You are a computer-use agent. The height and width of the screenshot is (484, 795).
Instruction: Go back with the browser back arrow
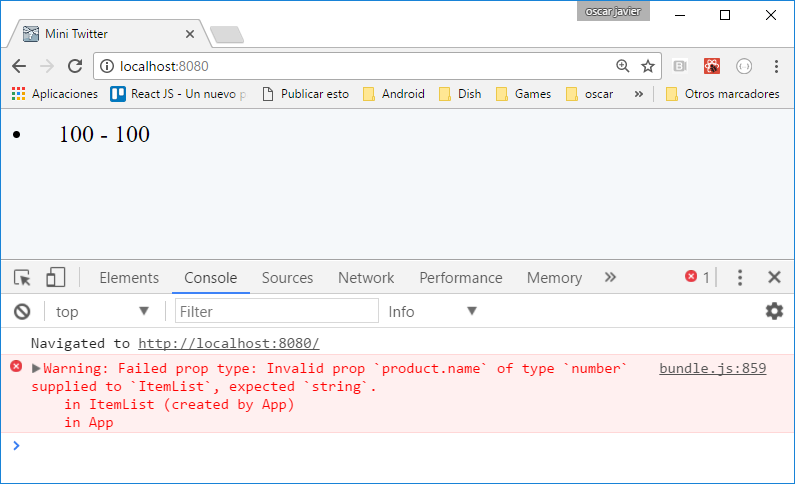pyautogui.click(x=19, y=66)
